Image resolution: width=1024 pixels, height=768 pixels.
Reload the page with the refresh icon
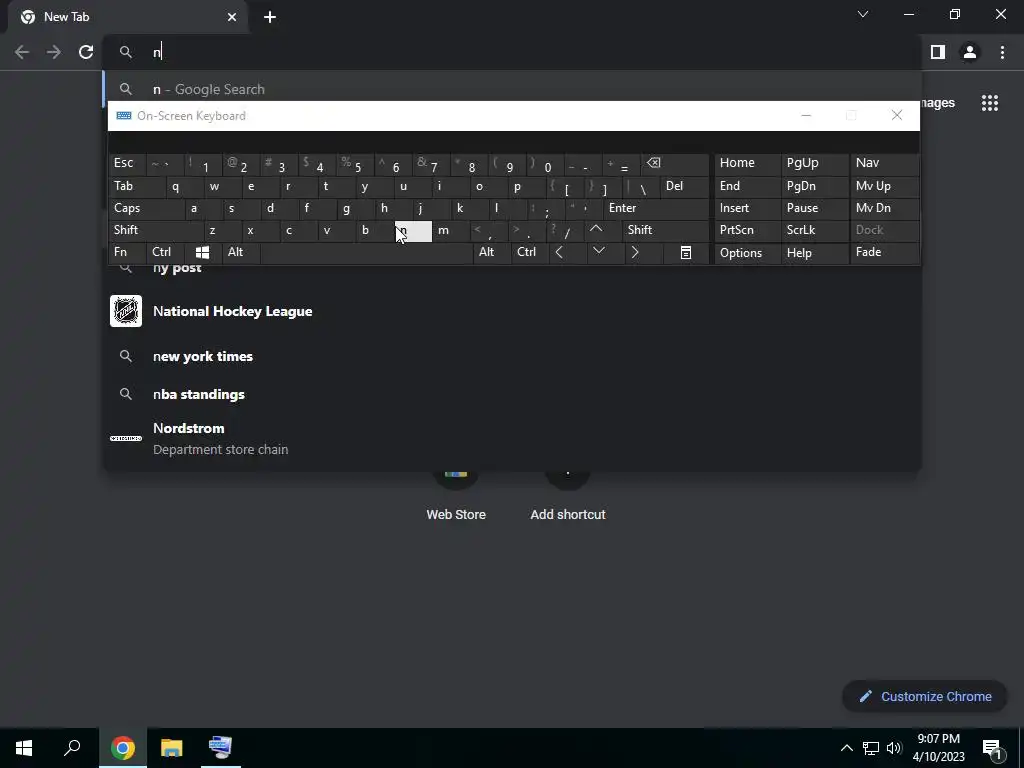click(86, 52)
